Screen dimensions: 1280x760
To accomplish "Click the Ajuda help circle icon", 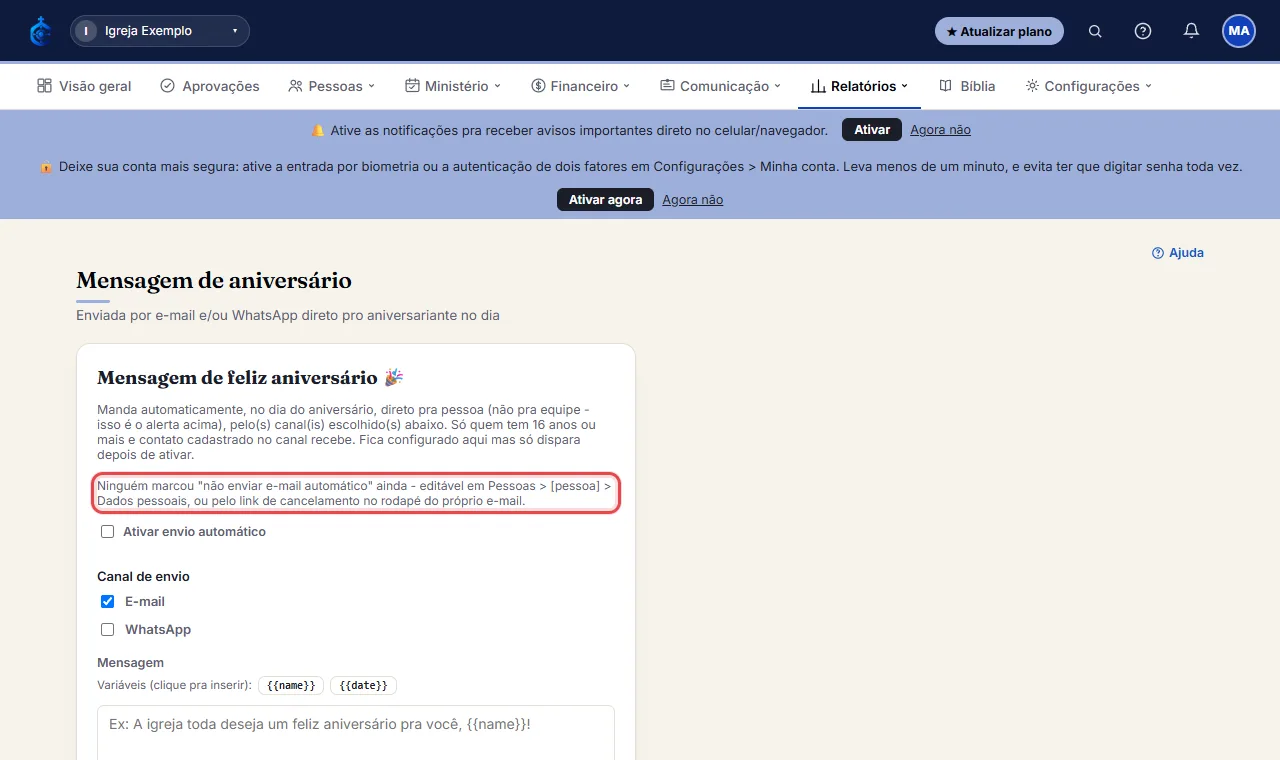I will coord(1158,253).
